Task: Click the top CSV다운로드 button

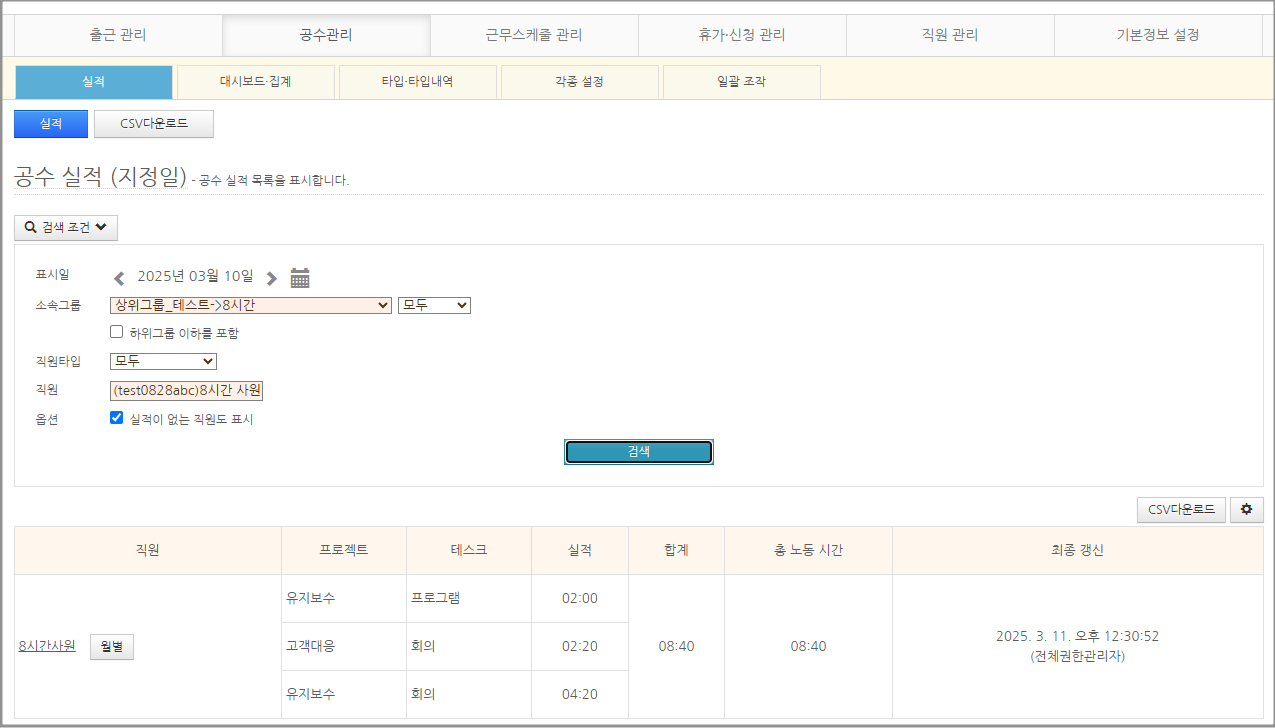Action: click(x=154, y=124)
